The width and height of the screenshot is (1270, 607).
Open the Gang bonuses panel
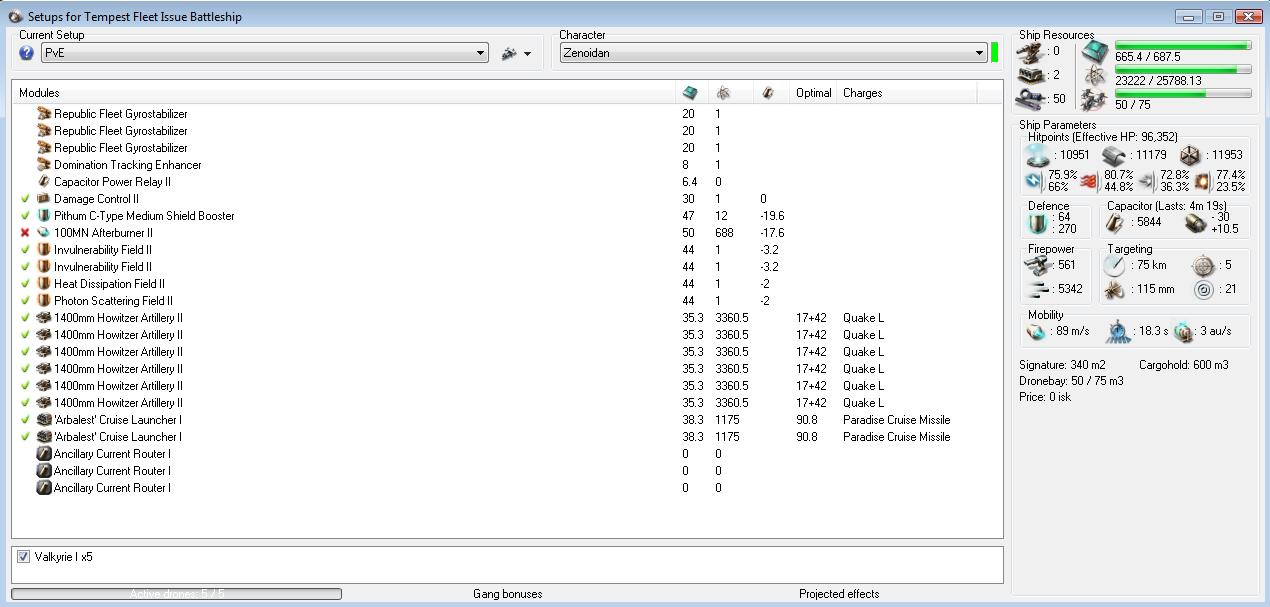507,594
